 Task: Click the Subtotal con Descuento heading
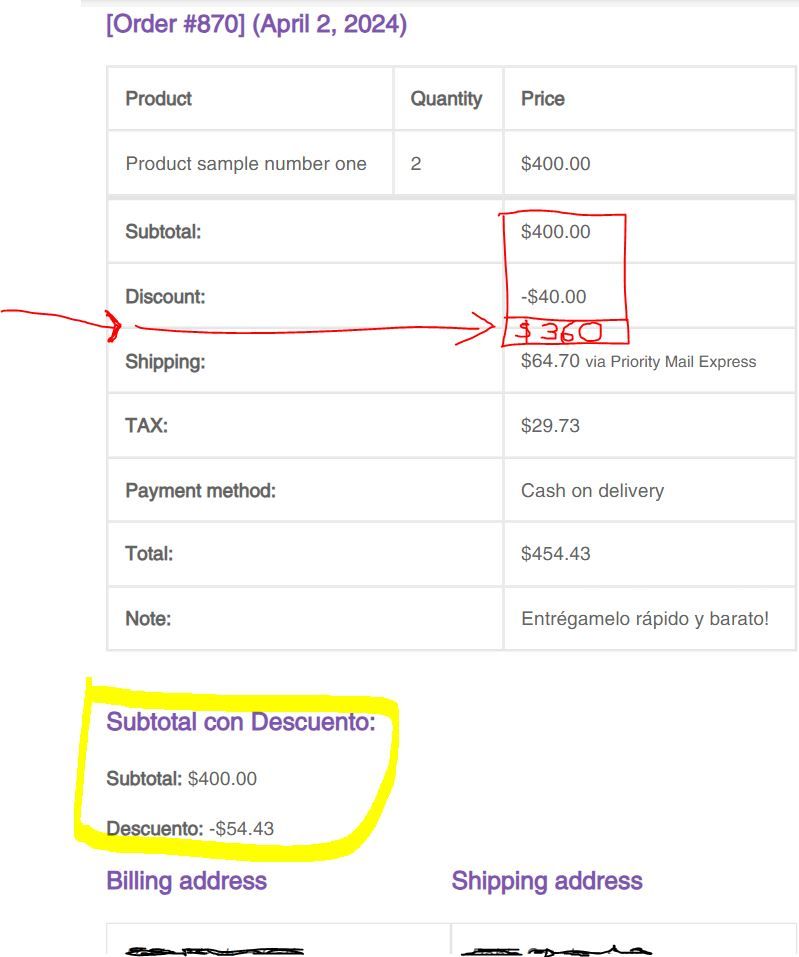(241, 721)
